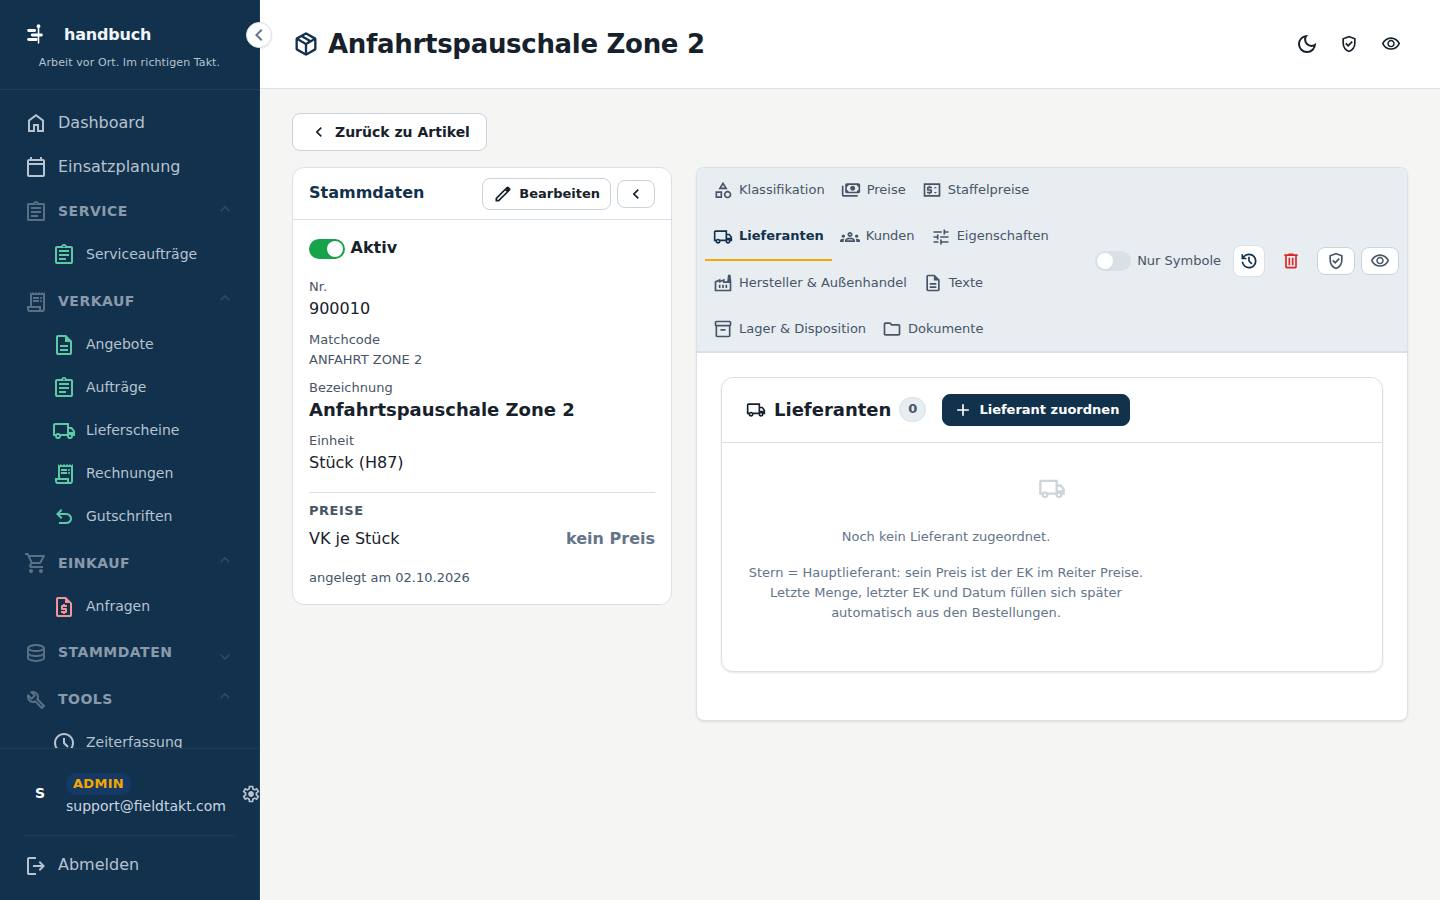Switch to the Klassifikation tab
The image size is (1440, 900).
[769, 190]
